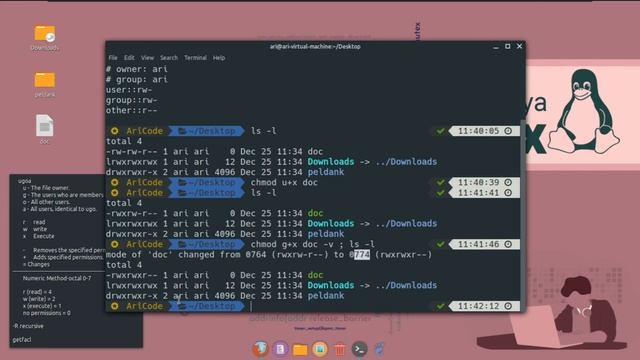Open the Help menu in terminal

pyautogui.click(x=219, y=58)
